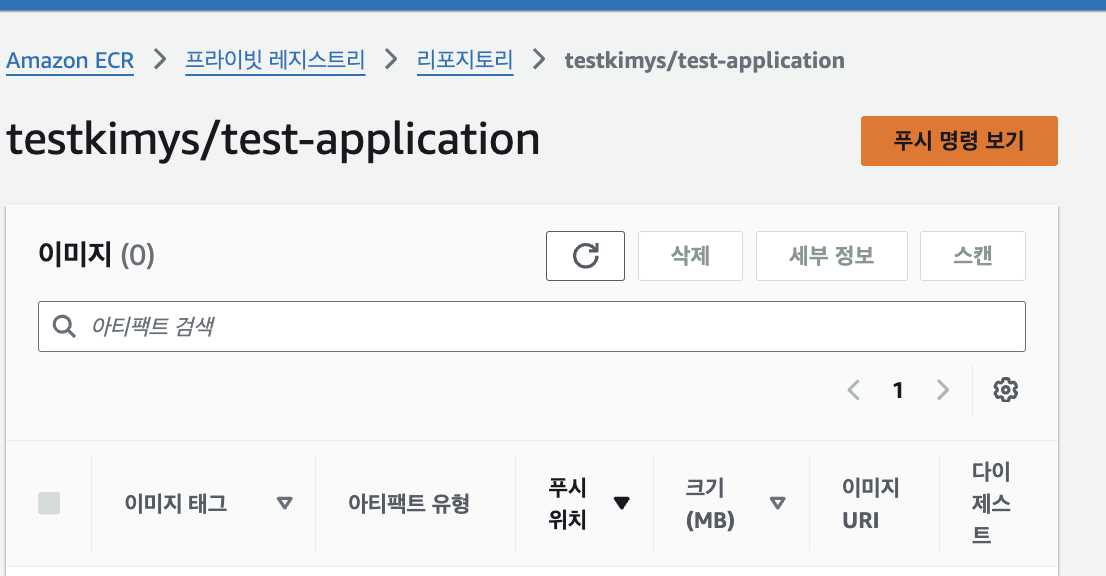Image resolution: width=1106 pixels, height=576 pixels.
Task: Go to next page arrow
Action: click(x=942, y=390)
